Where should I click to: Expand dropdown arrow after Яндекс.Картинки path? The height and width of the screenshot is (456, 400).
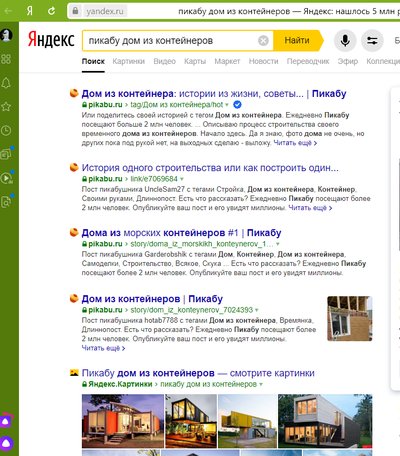[x=261, y=384]
